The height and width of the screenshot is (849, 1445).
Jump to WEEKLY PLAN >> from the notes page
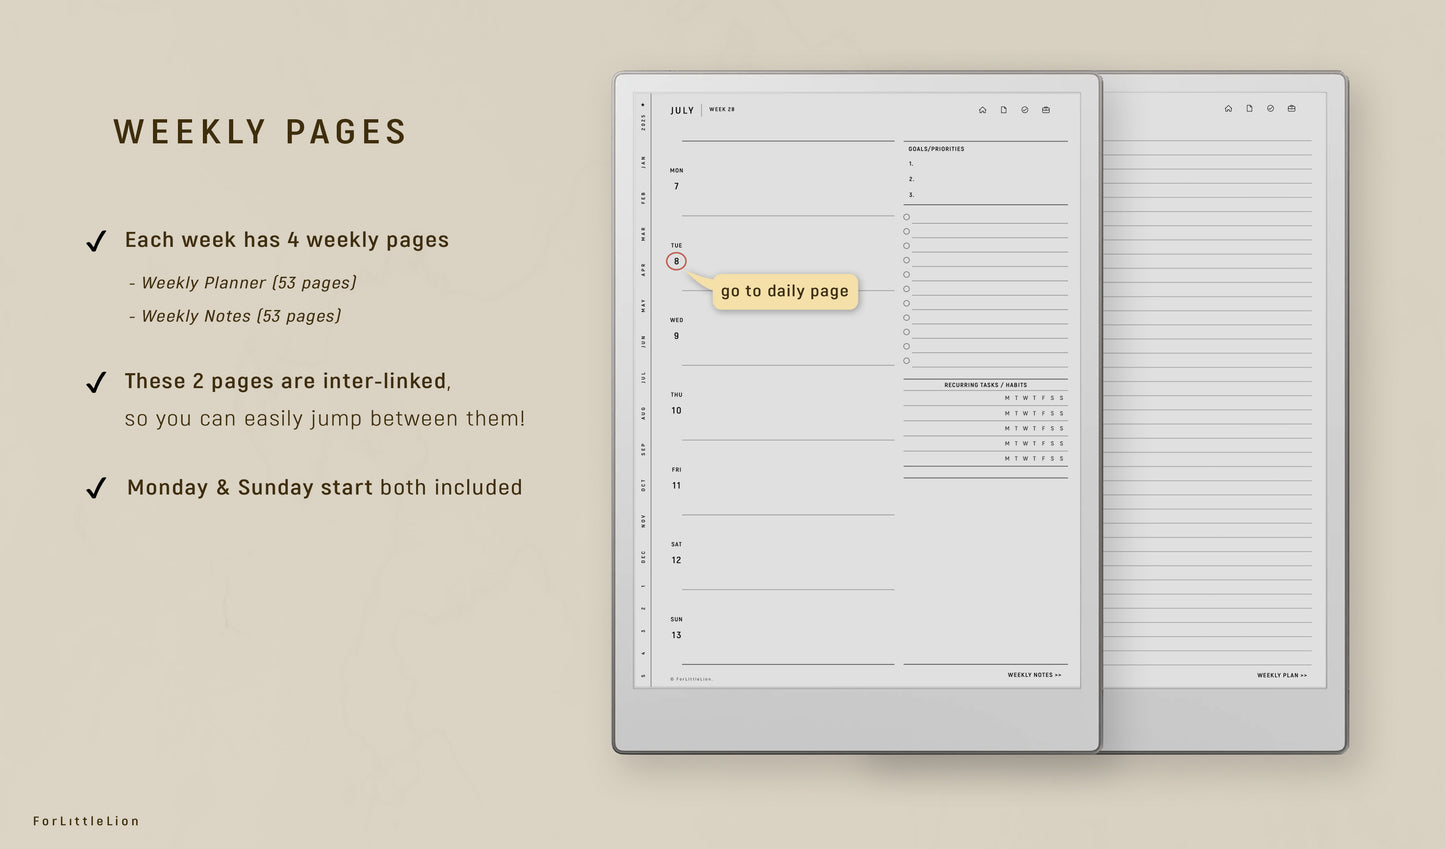click(x=1282, y=675)
